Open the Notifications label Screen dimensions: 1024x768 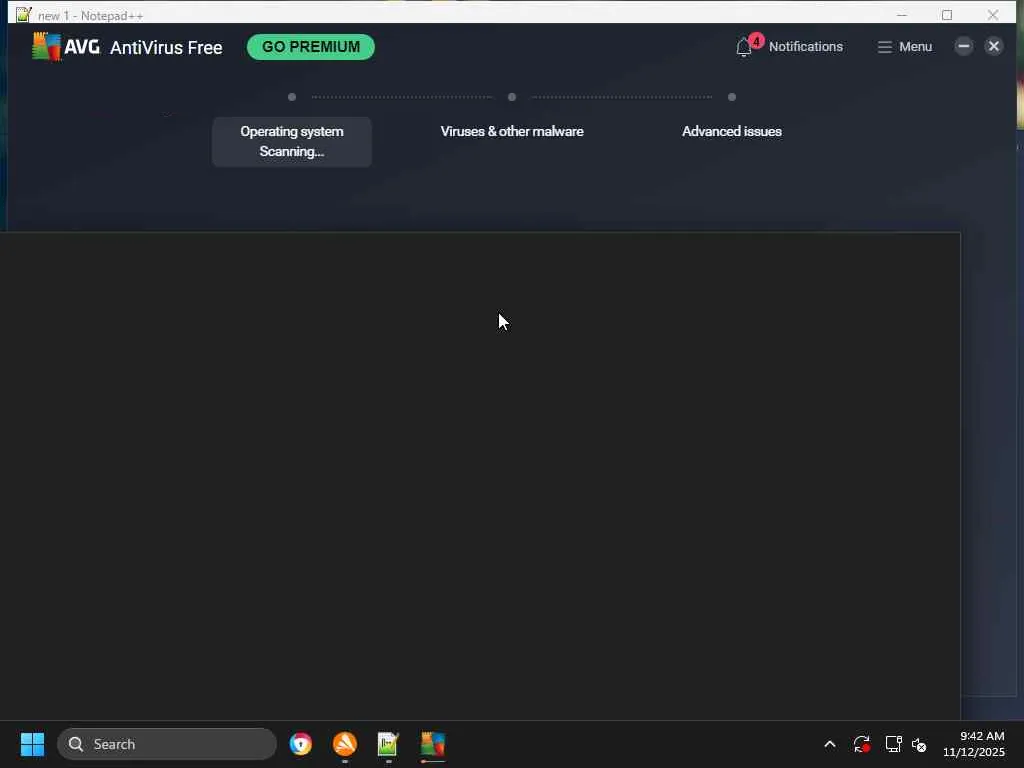pos(805,47)
